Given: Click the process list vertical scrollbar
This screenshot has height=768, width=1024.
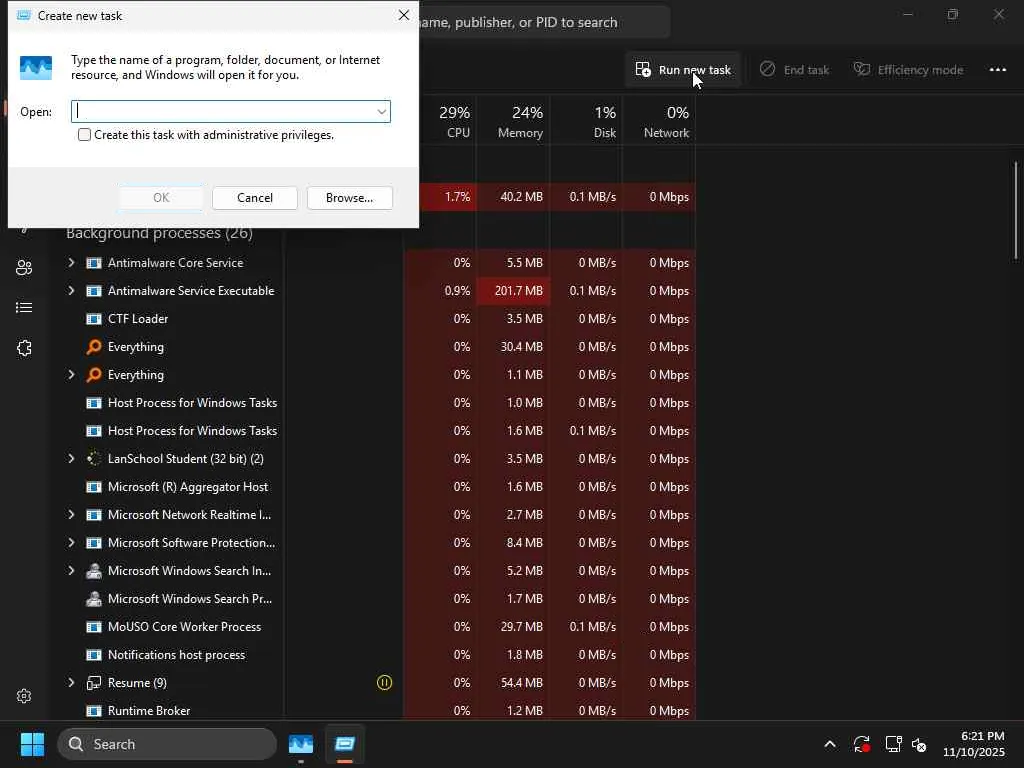Looking at the screenshot, I should pyautogui.click(x=1016, y=210).
